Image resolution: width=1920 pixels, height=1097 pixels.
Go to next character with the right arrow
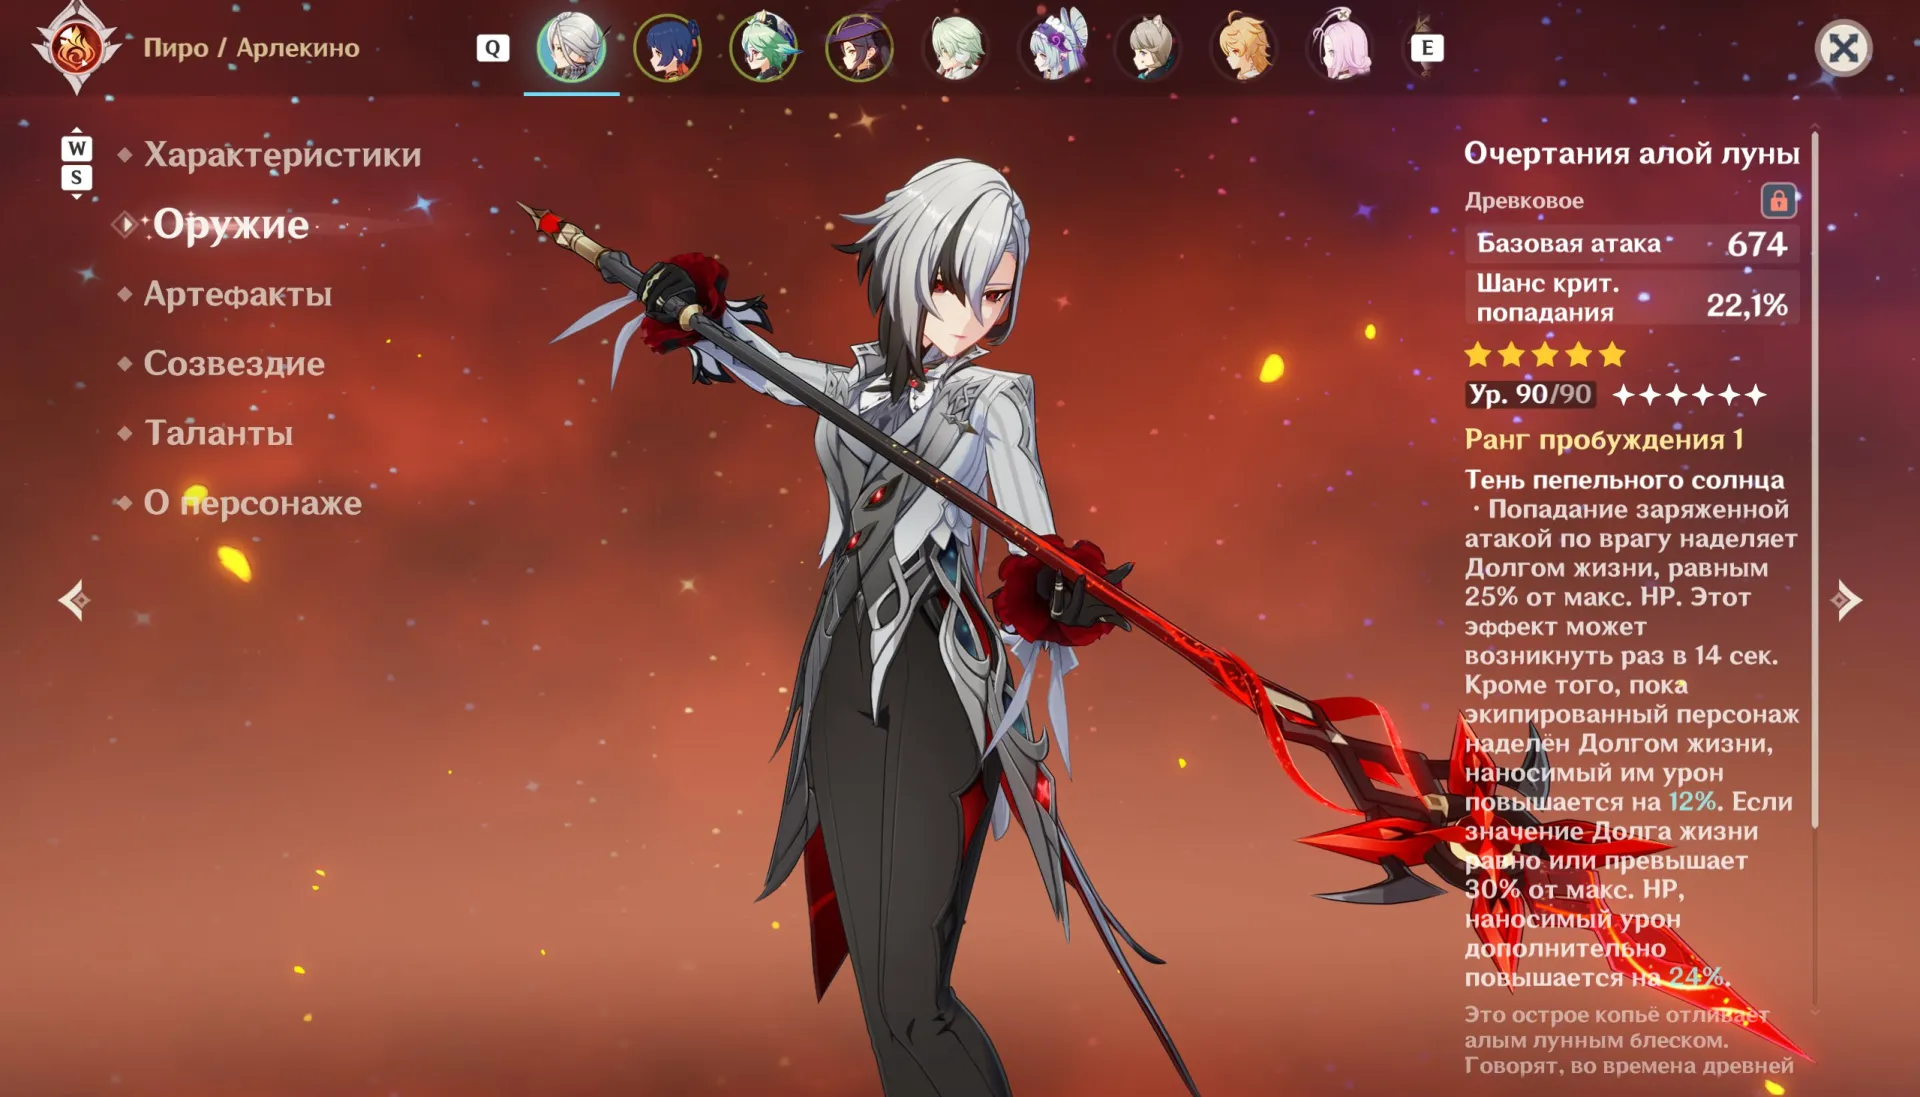(1846, 600)
